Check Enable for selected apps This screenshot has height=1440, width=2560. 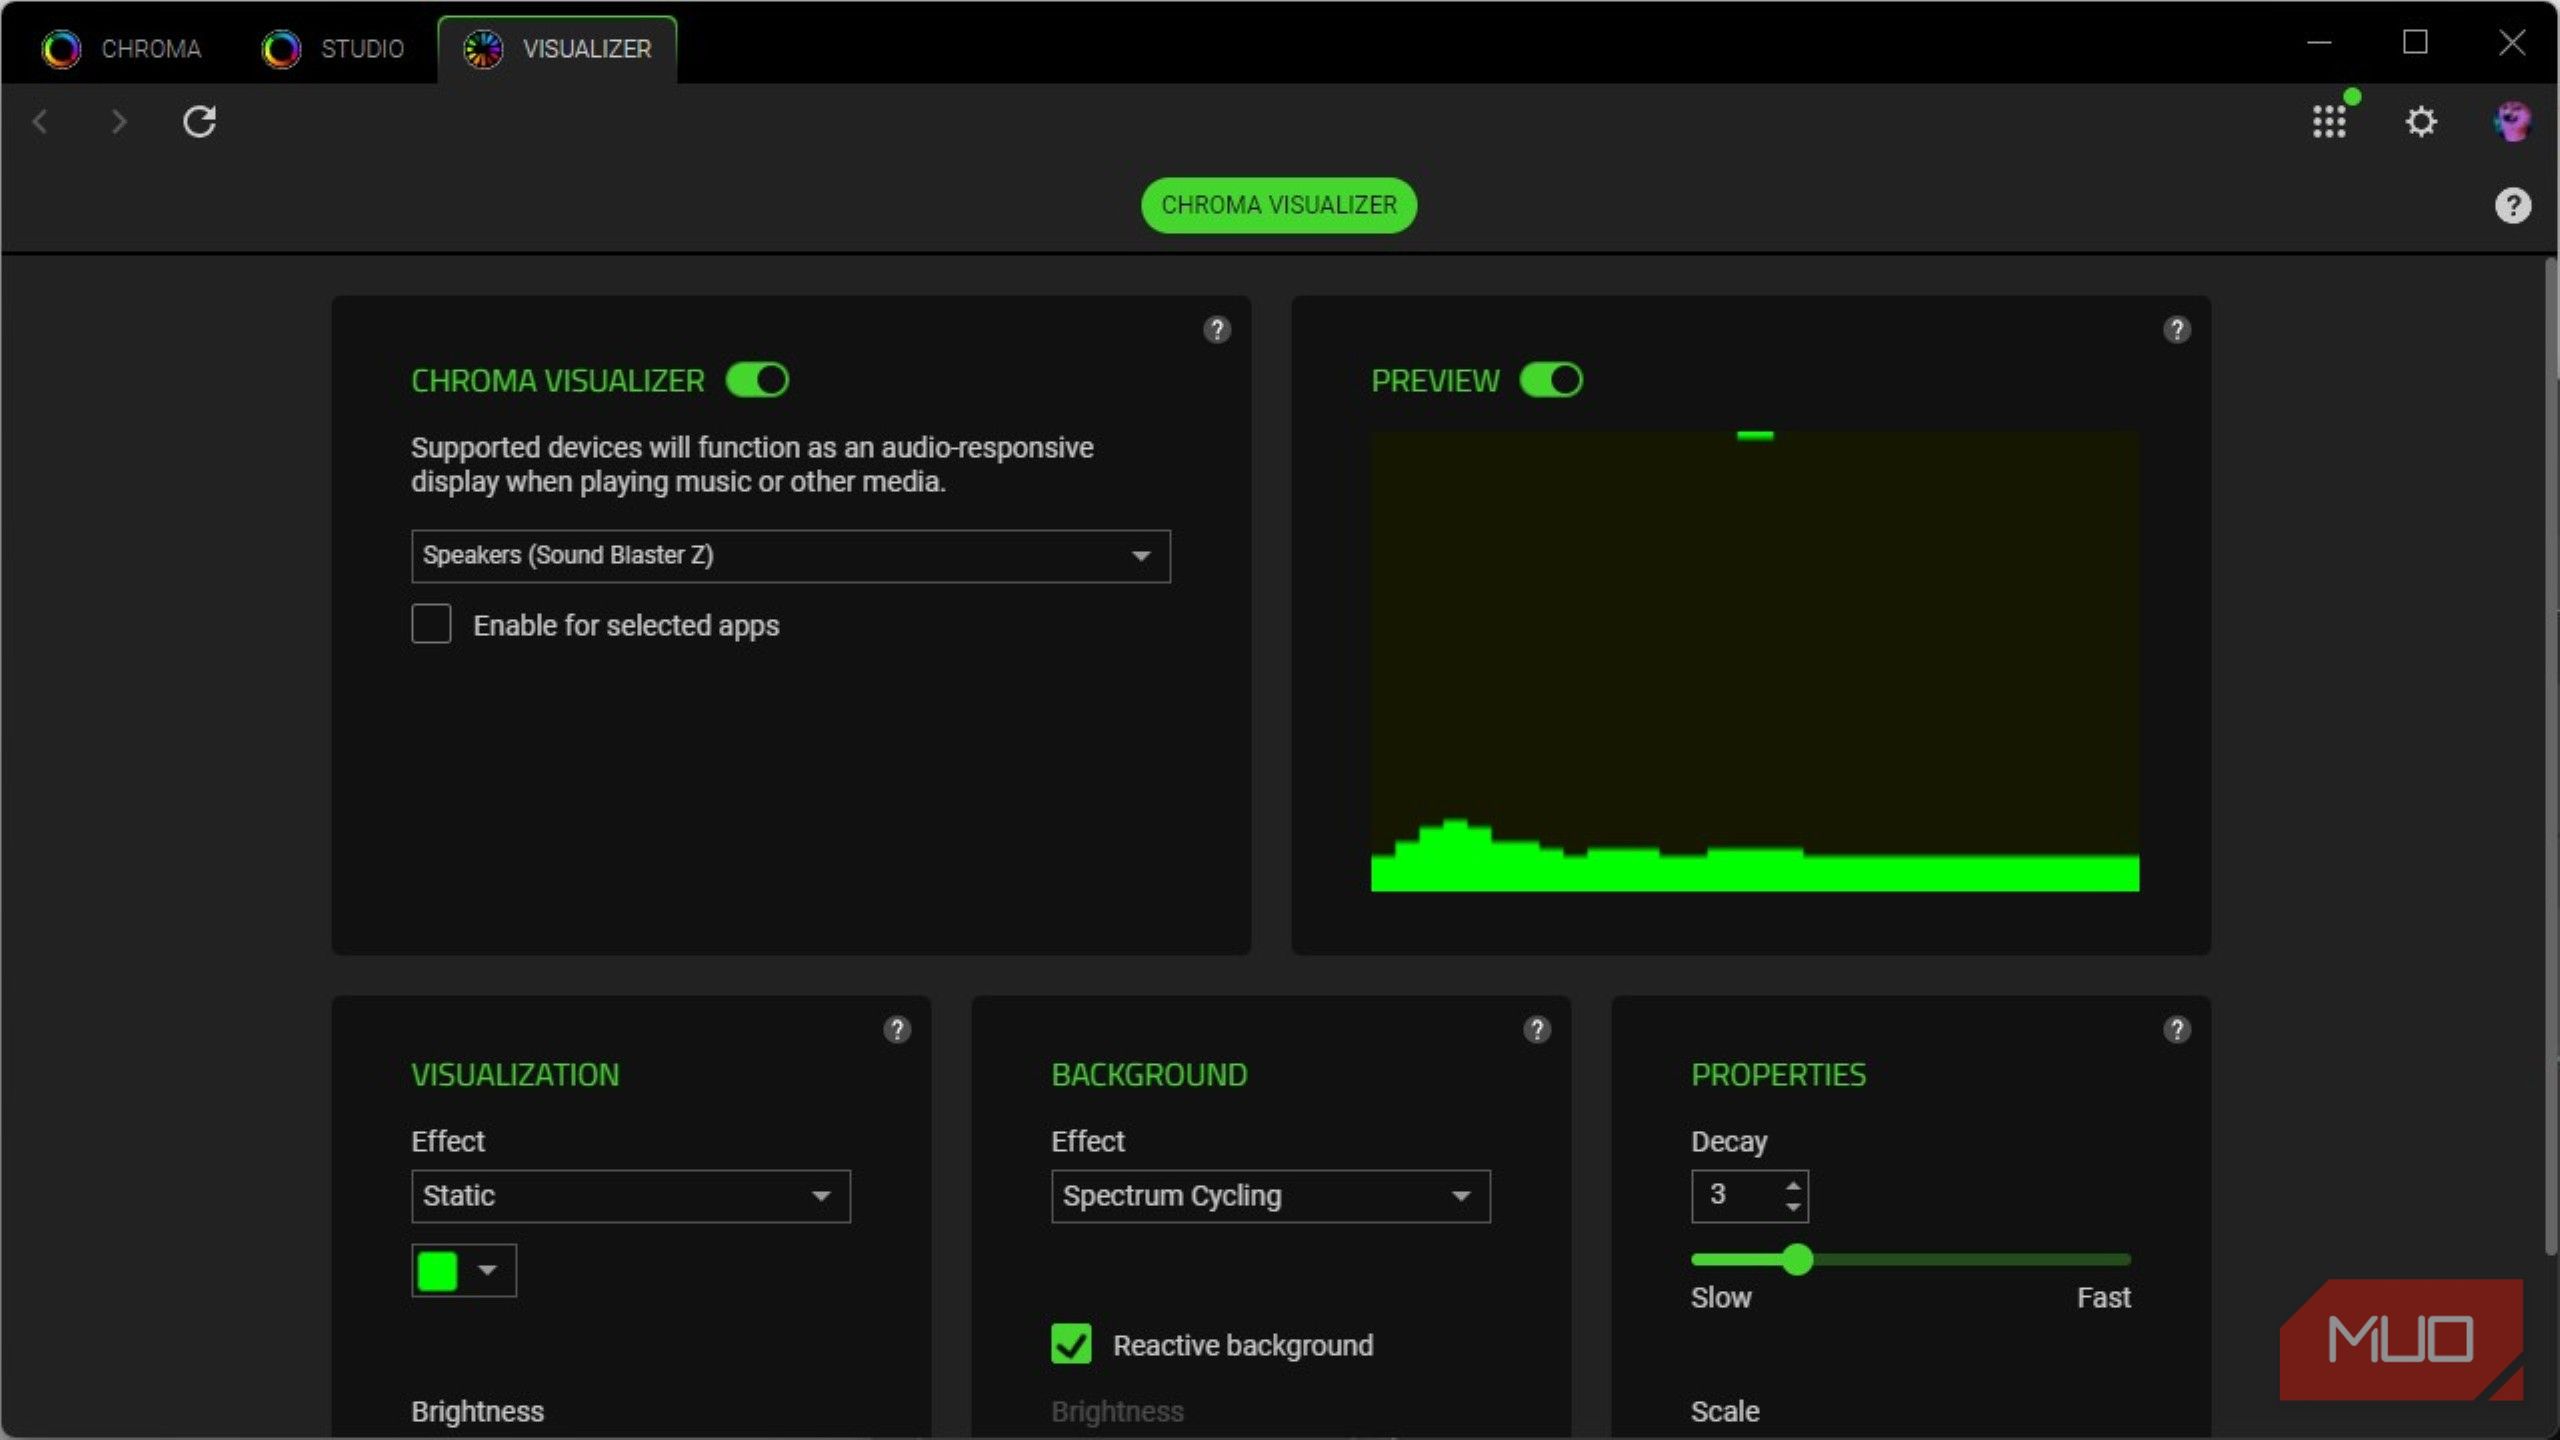[x=431, y=624]
